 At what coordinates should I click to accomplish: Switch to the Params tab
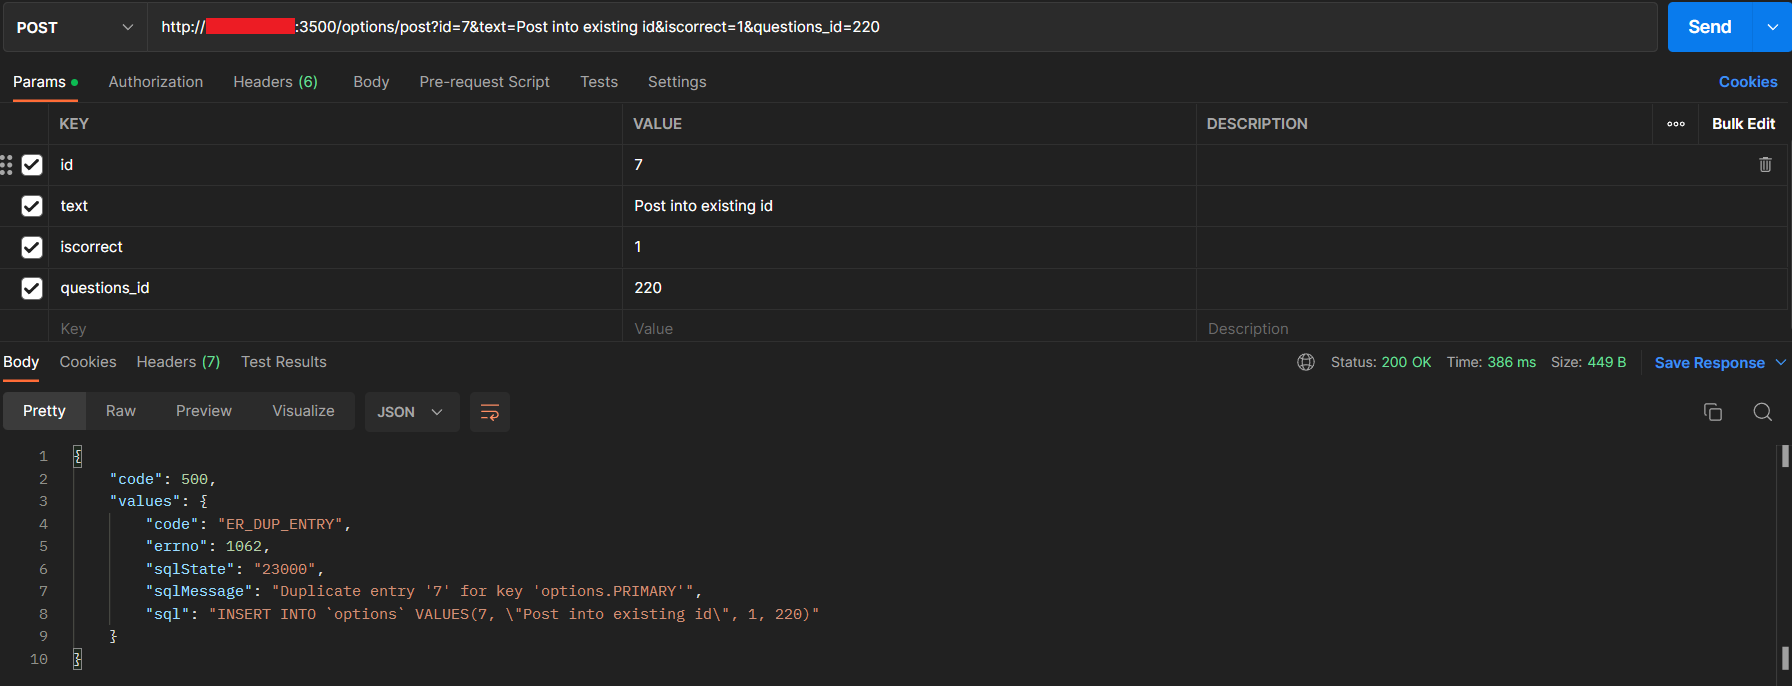coord(44,82)
